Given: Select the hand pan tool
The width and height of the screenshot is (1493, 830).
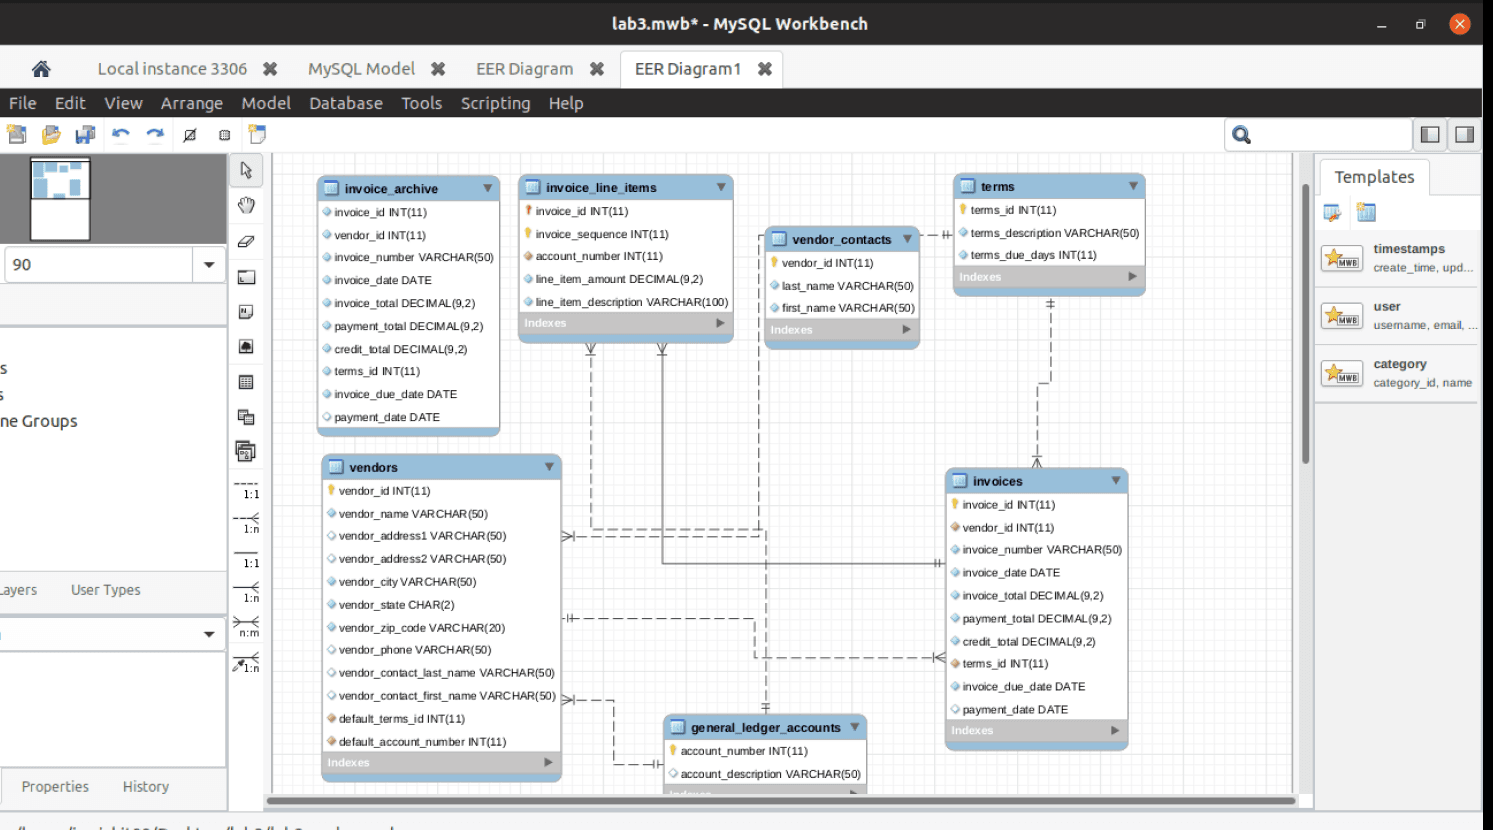Looking at the screenshot, I should tap(246, 206).
